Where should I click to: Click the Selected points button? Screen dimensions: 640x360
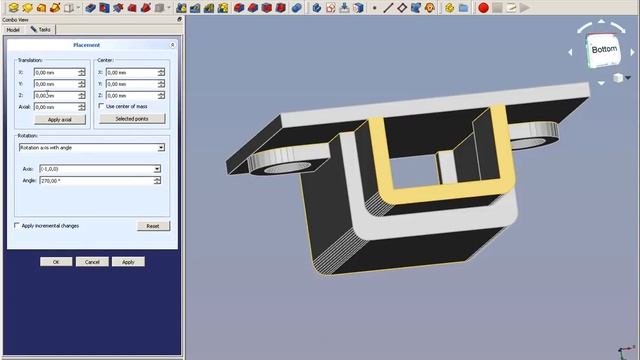[132, 118]
